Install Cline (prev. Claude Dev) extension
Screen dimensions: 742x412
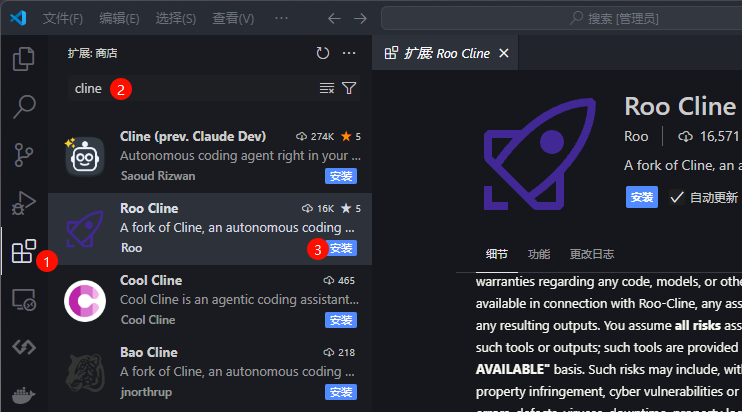pyautogui.click(x=341, y=176)
